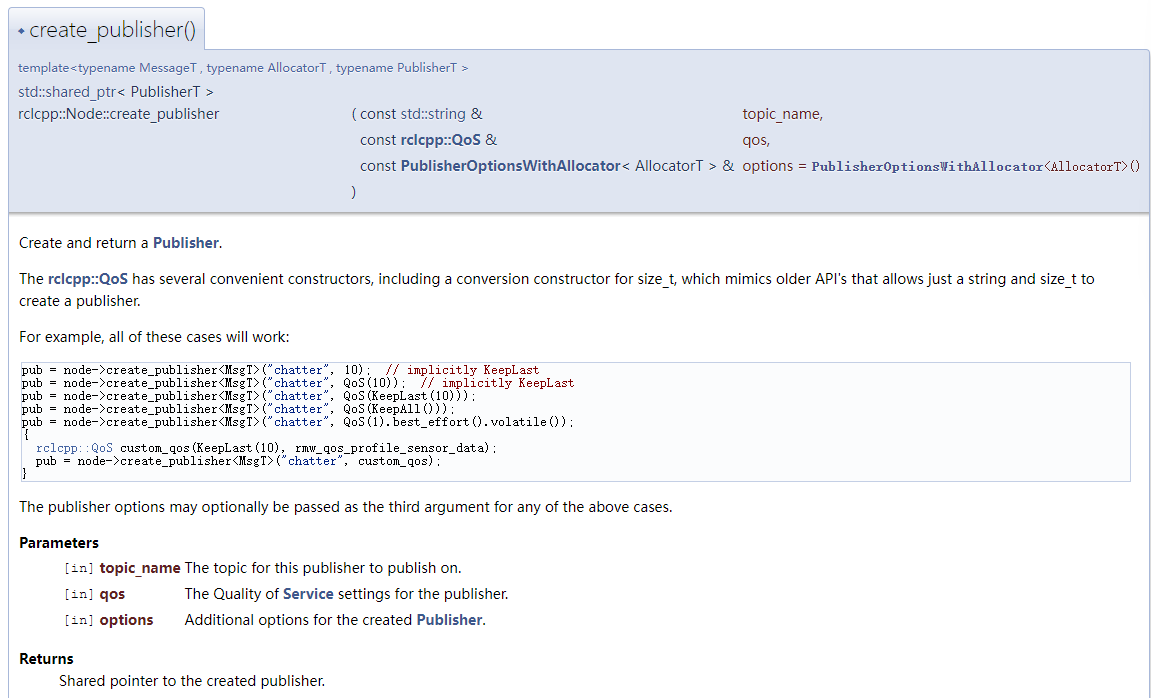Click the code line using QoS(KeepAll())
1151x698 pixels.
pyautogui.click(x=238, y=409)
